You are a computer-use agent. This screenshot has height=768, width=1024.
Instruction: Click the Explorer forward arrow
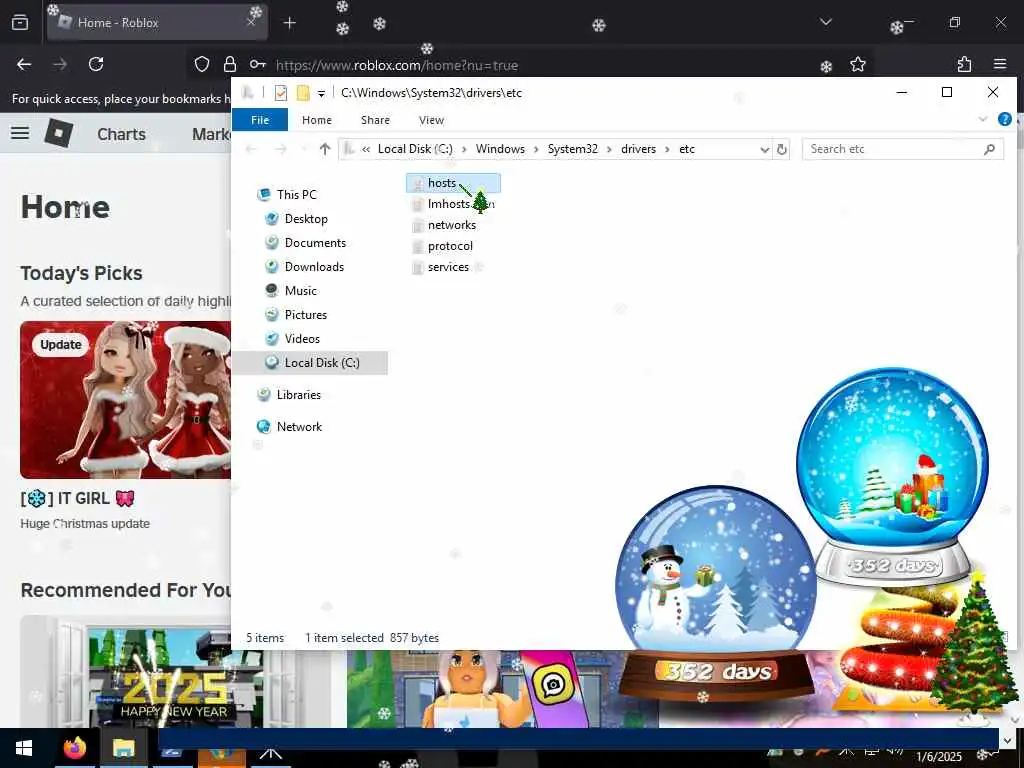(x=281, y=149)
